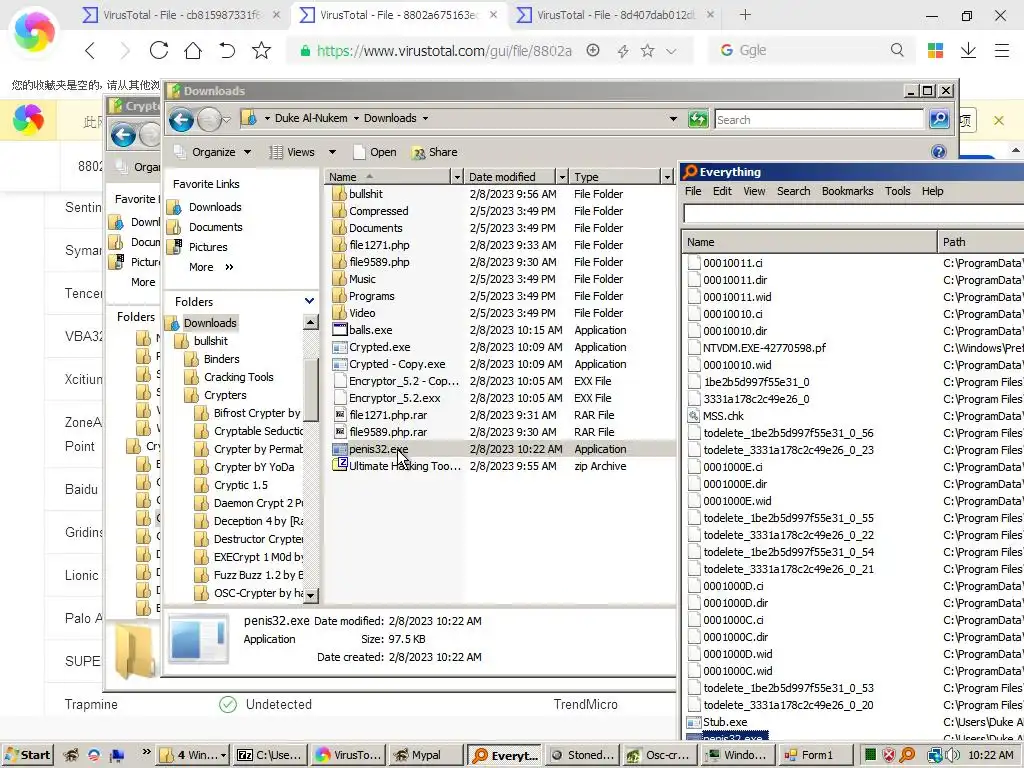The image size is (1024, 768).
Task: Open Documents favorite link
Action: 216,227
